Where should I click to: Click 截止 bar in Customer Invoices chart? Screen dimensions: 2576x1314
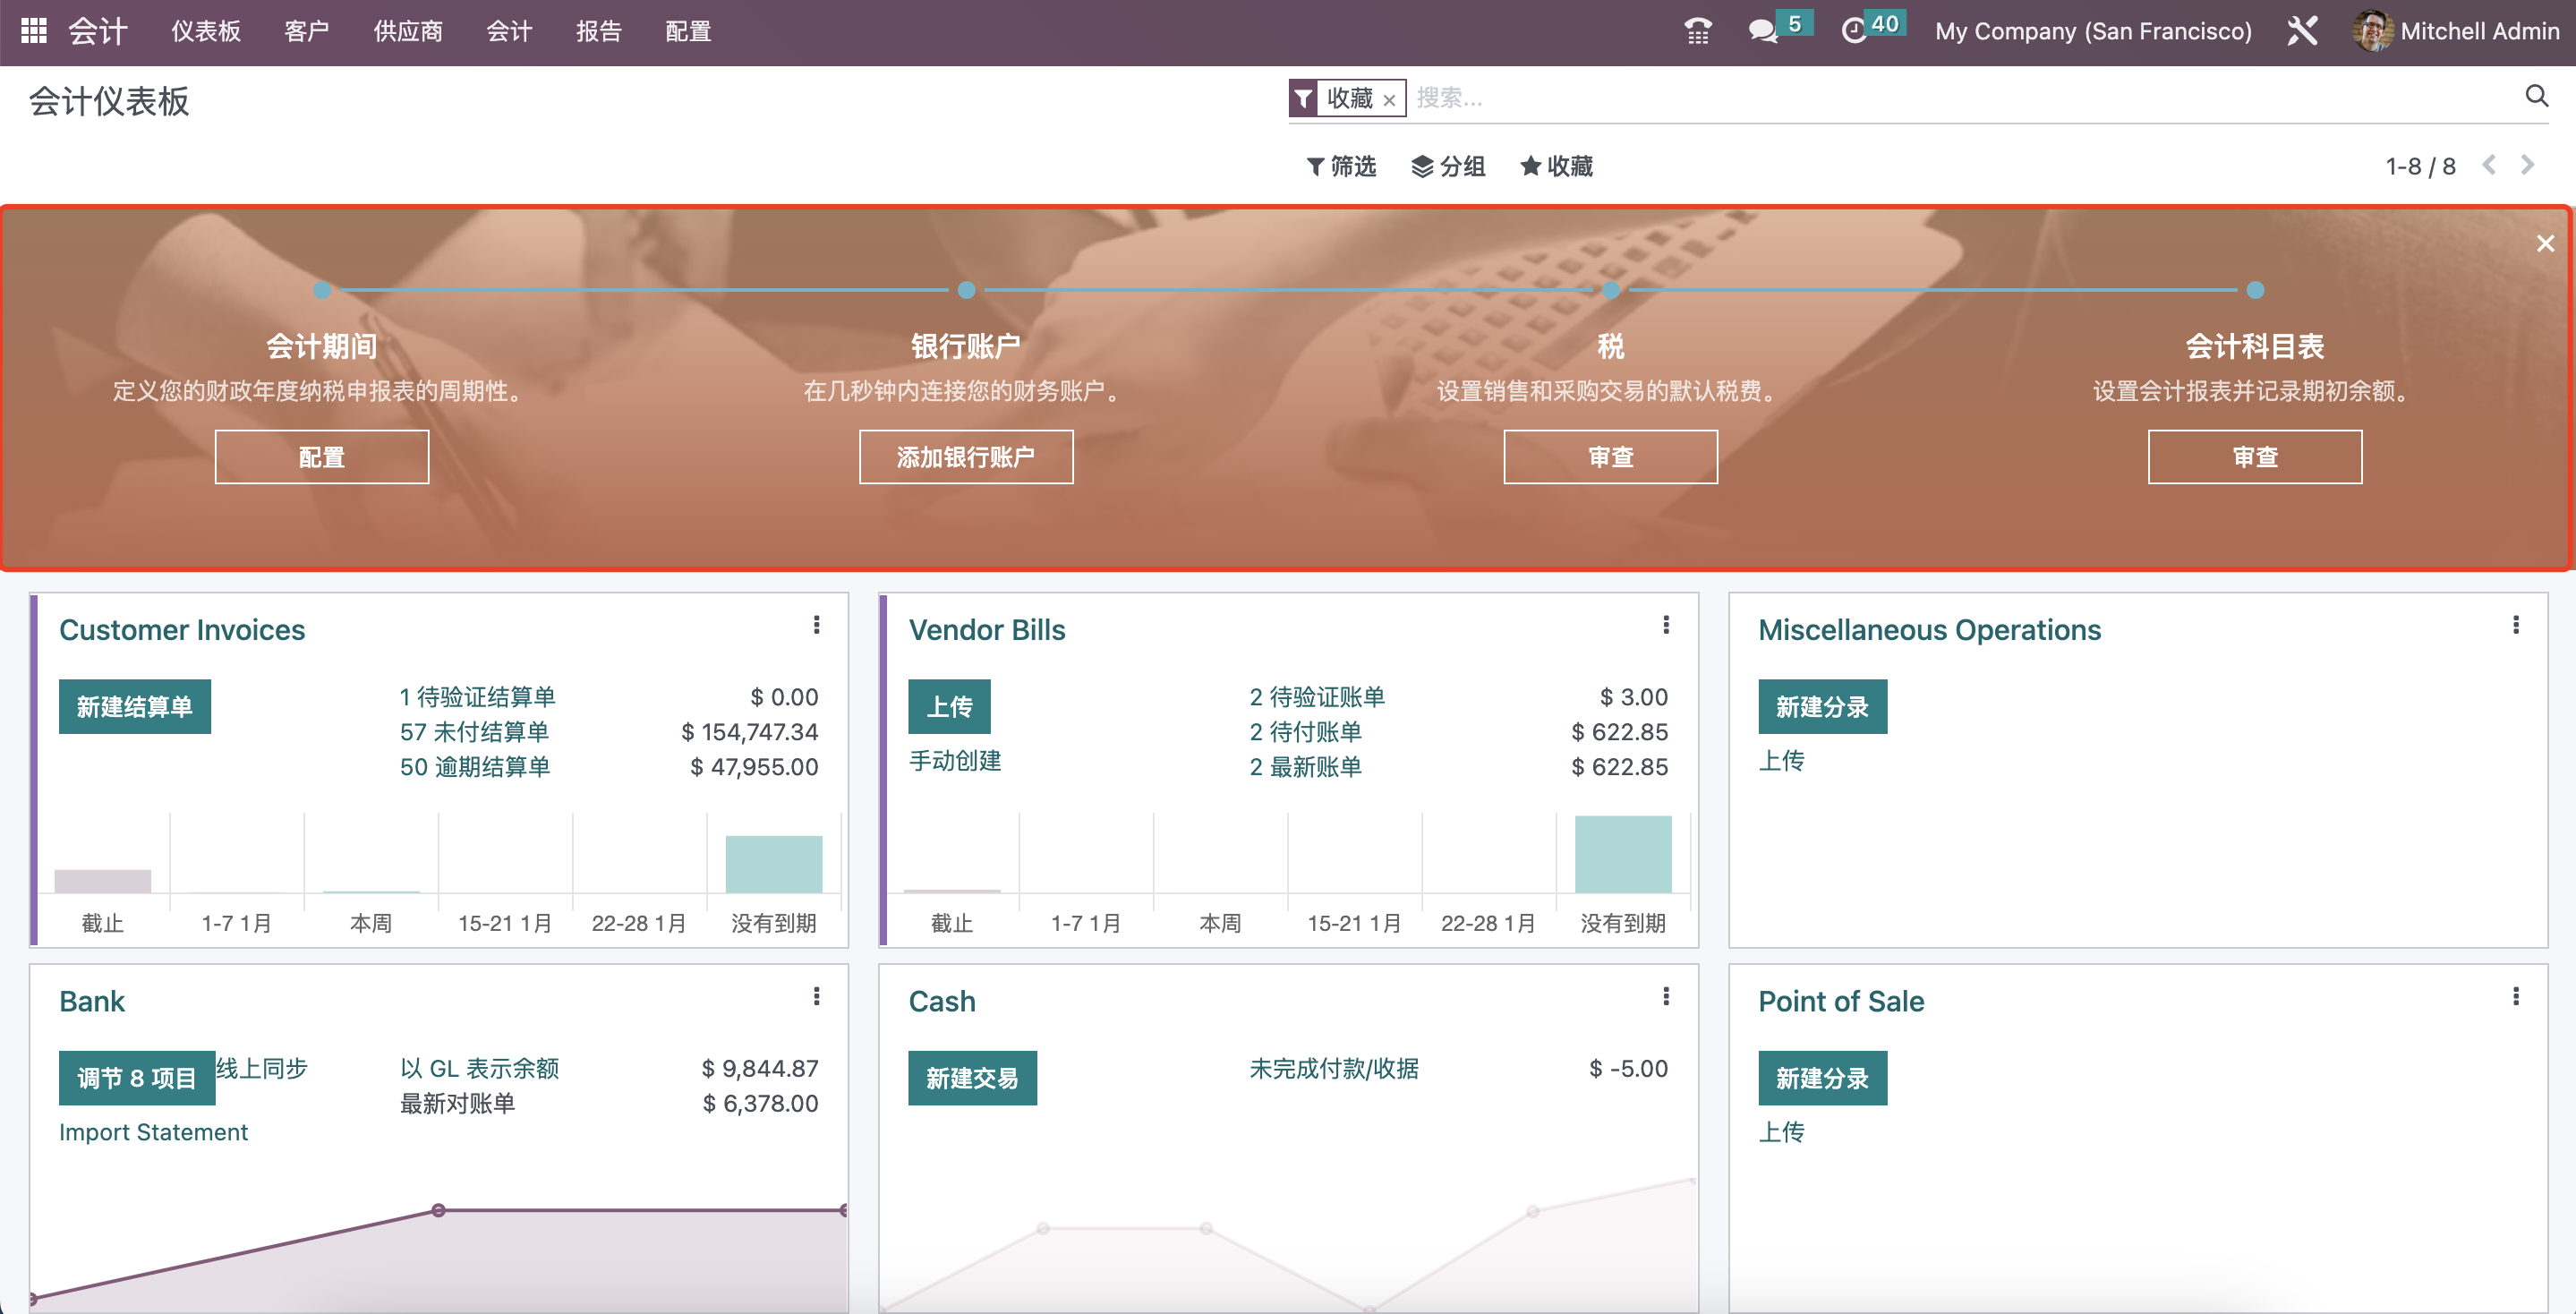point(102,881)
